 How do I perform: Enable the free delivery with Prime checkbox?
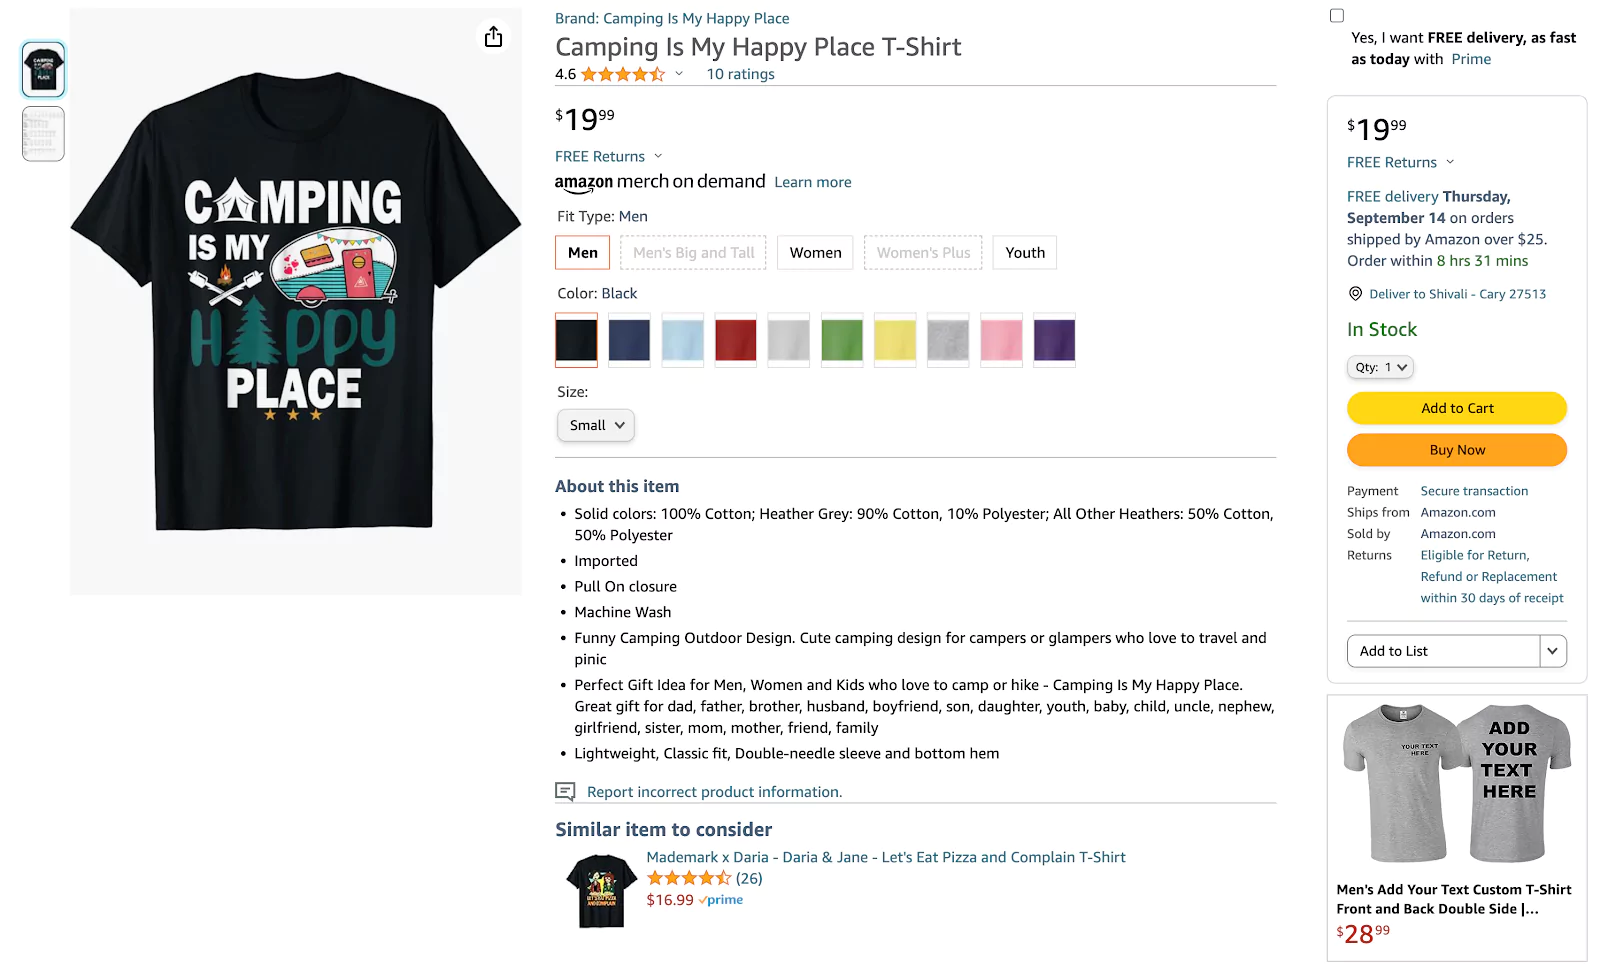point(1337,15)
